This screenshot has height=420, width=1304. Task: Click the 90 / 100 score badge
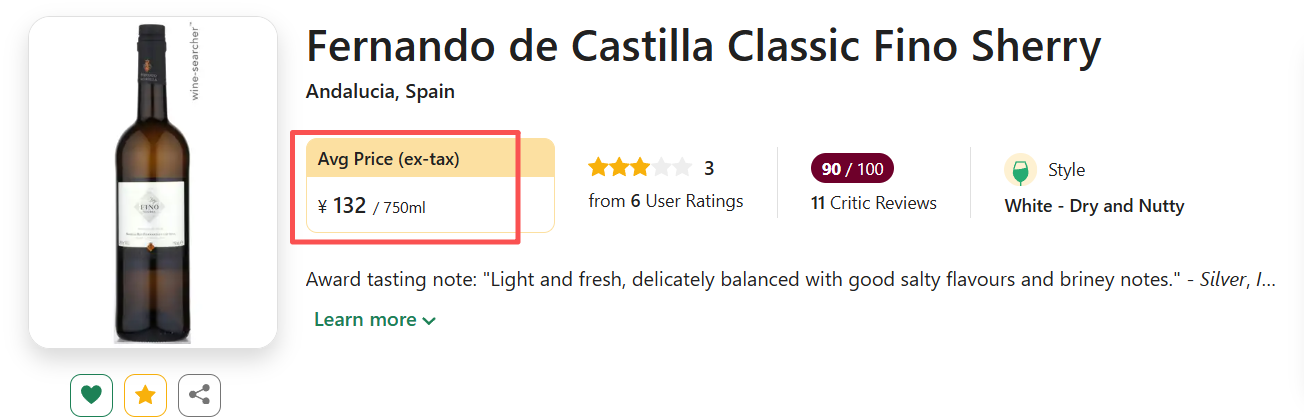tap(852, 169)
